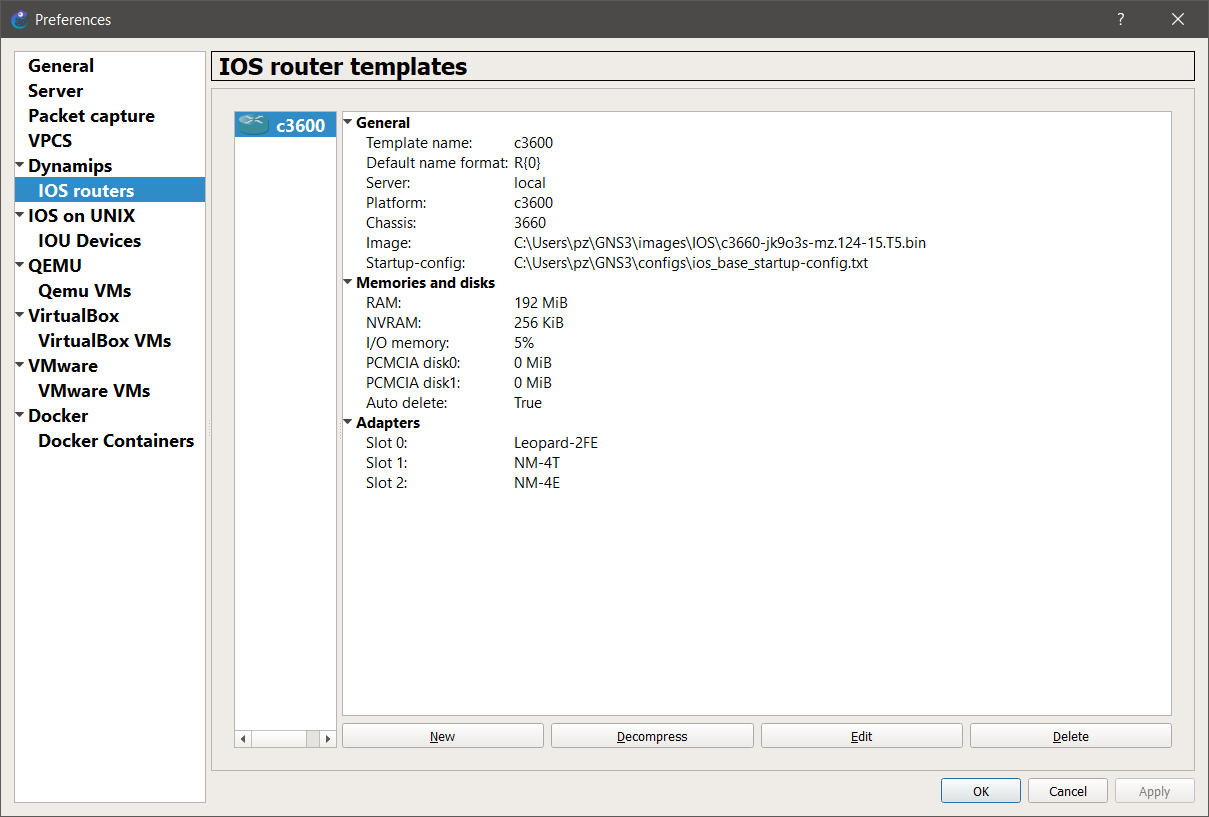
Task: Collapse the VirtualBox section arrow
Action: click(x=20, y=315)
